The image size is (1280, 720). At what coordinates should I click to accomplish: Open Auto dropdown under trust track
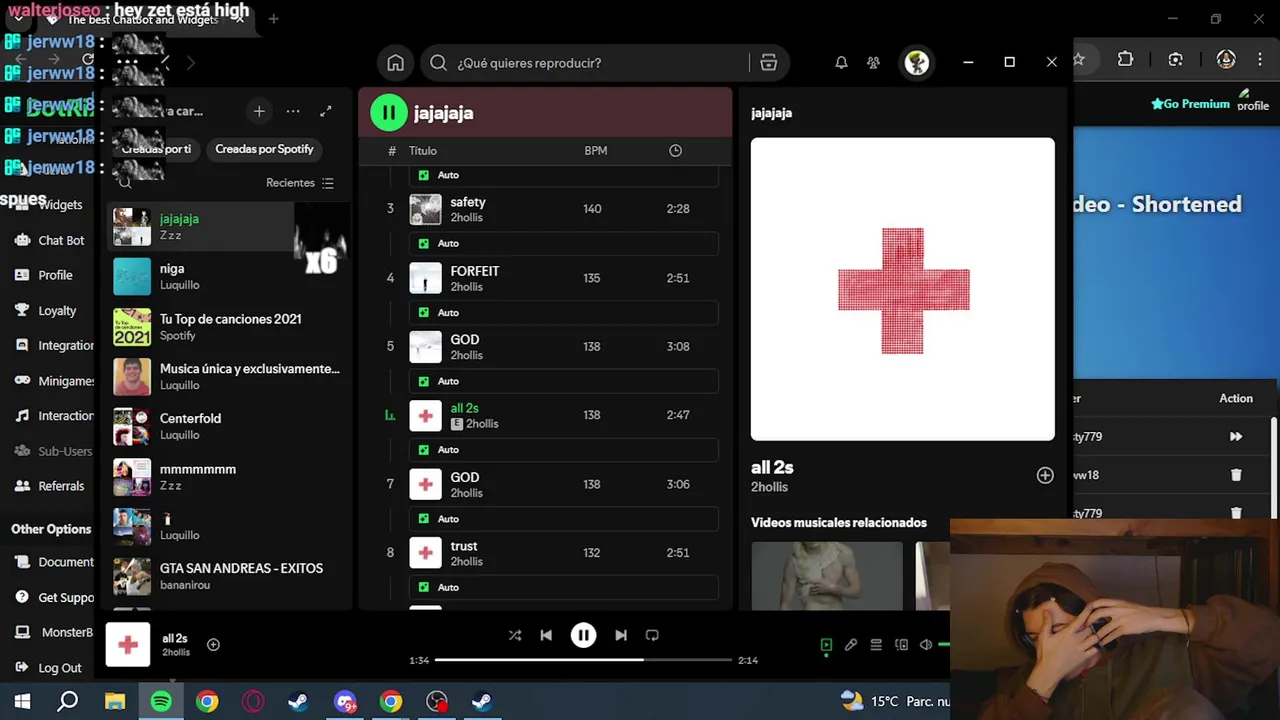pyautogui.click(x=564, y=587)
